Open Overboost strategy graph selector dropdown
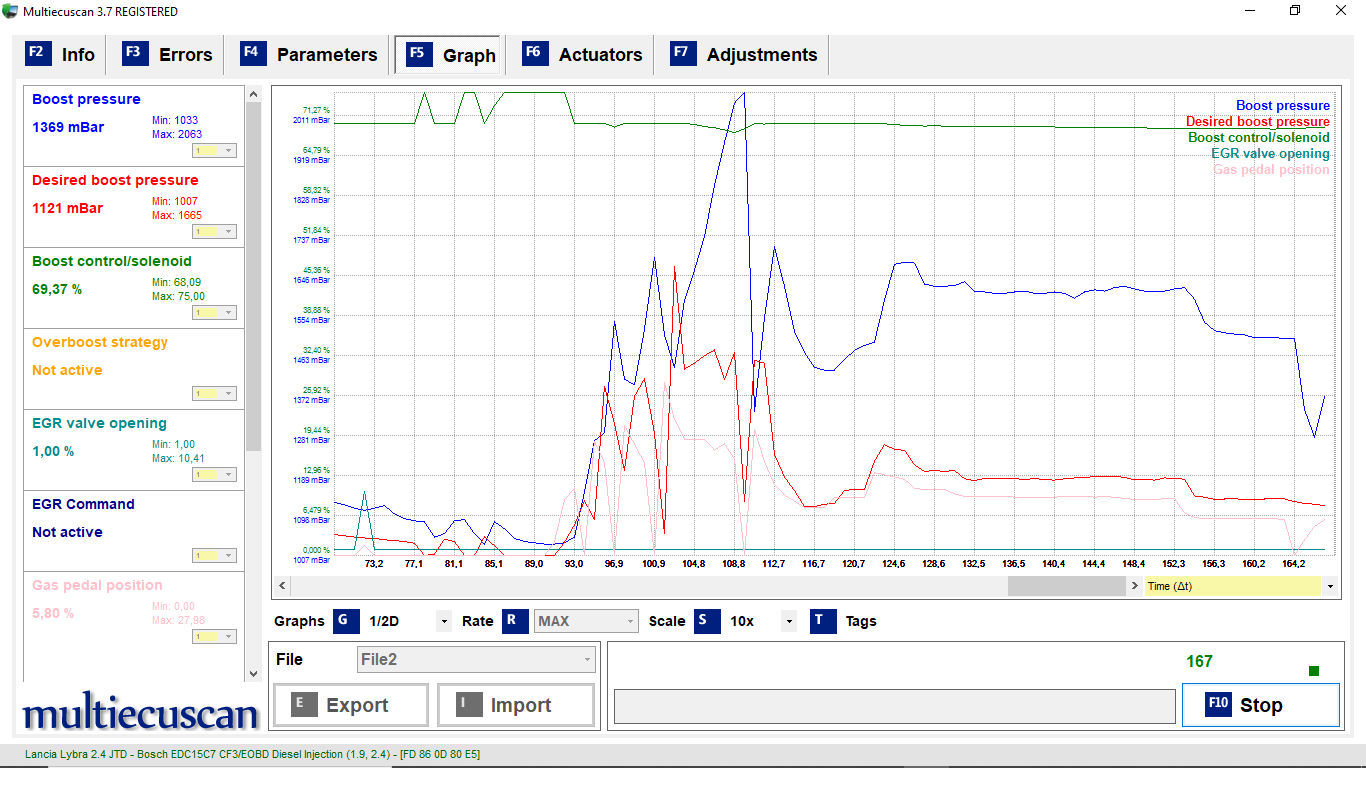 coord(215,394)
